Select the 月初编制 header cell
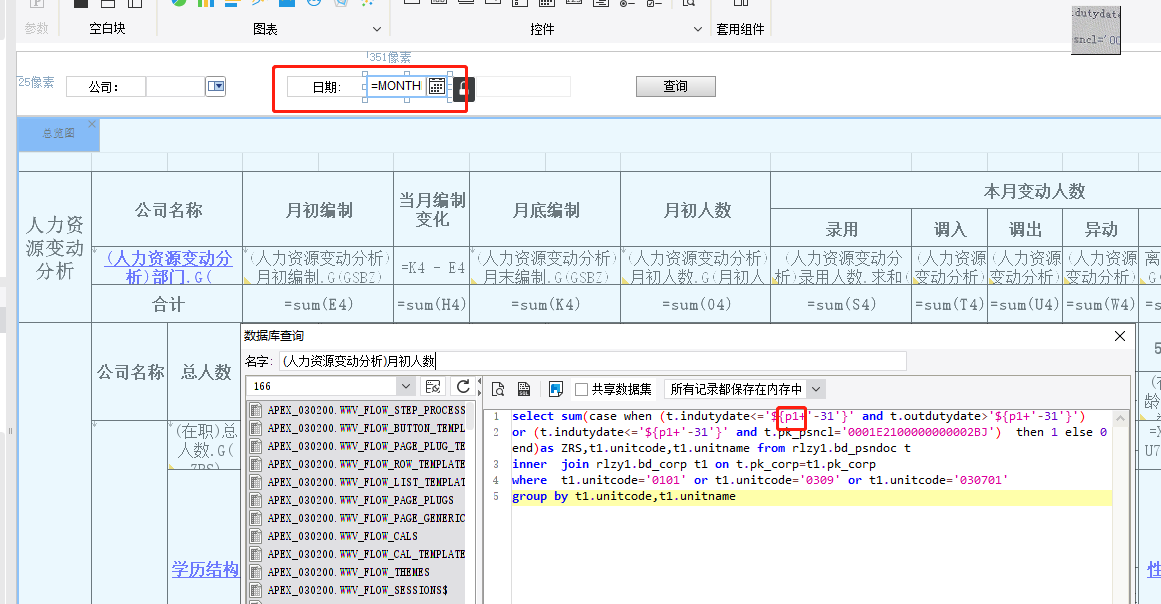This screenshot has height=604, width=1161. pos(318,209)
